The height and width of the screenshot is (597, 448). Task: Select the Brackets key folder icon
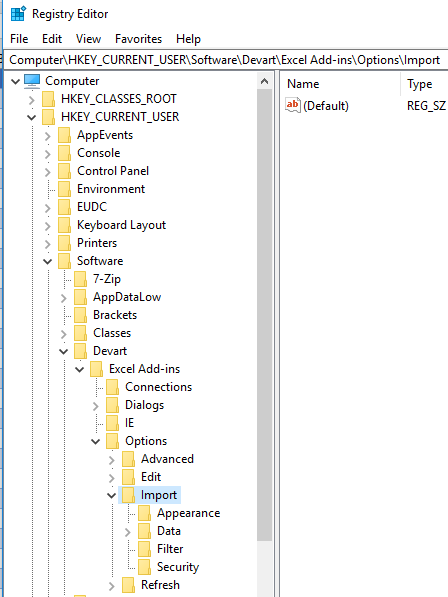pos(80,315)
